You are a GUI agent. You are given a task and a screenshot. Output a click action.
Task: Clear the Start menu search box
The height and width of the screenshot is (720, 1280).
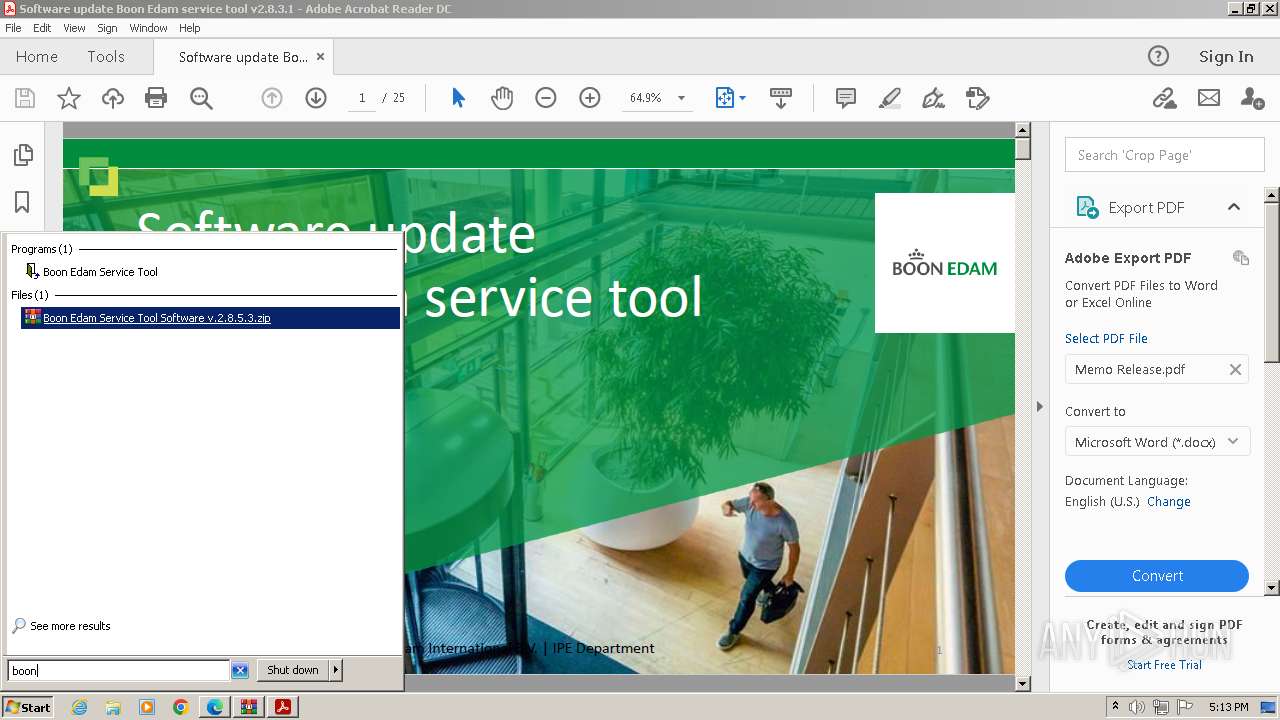(240, 670)
